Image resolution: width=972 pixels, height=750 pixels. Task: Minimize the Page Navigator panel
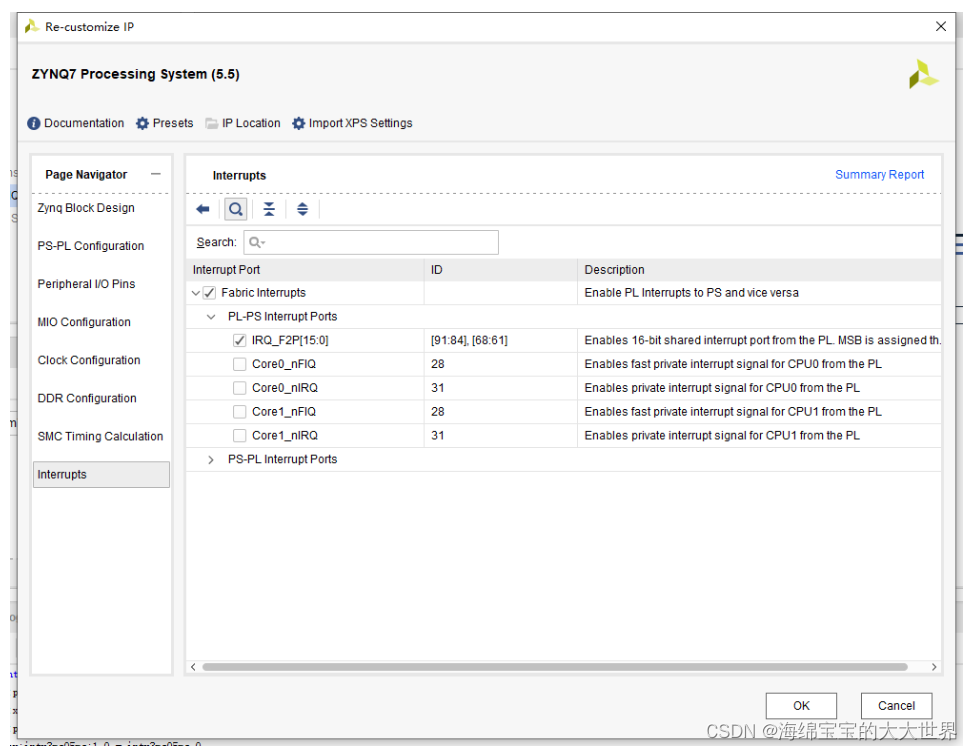pyautogui.click(x=156, y=174)
